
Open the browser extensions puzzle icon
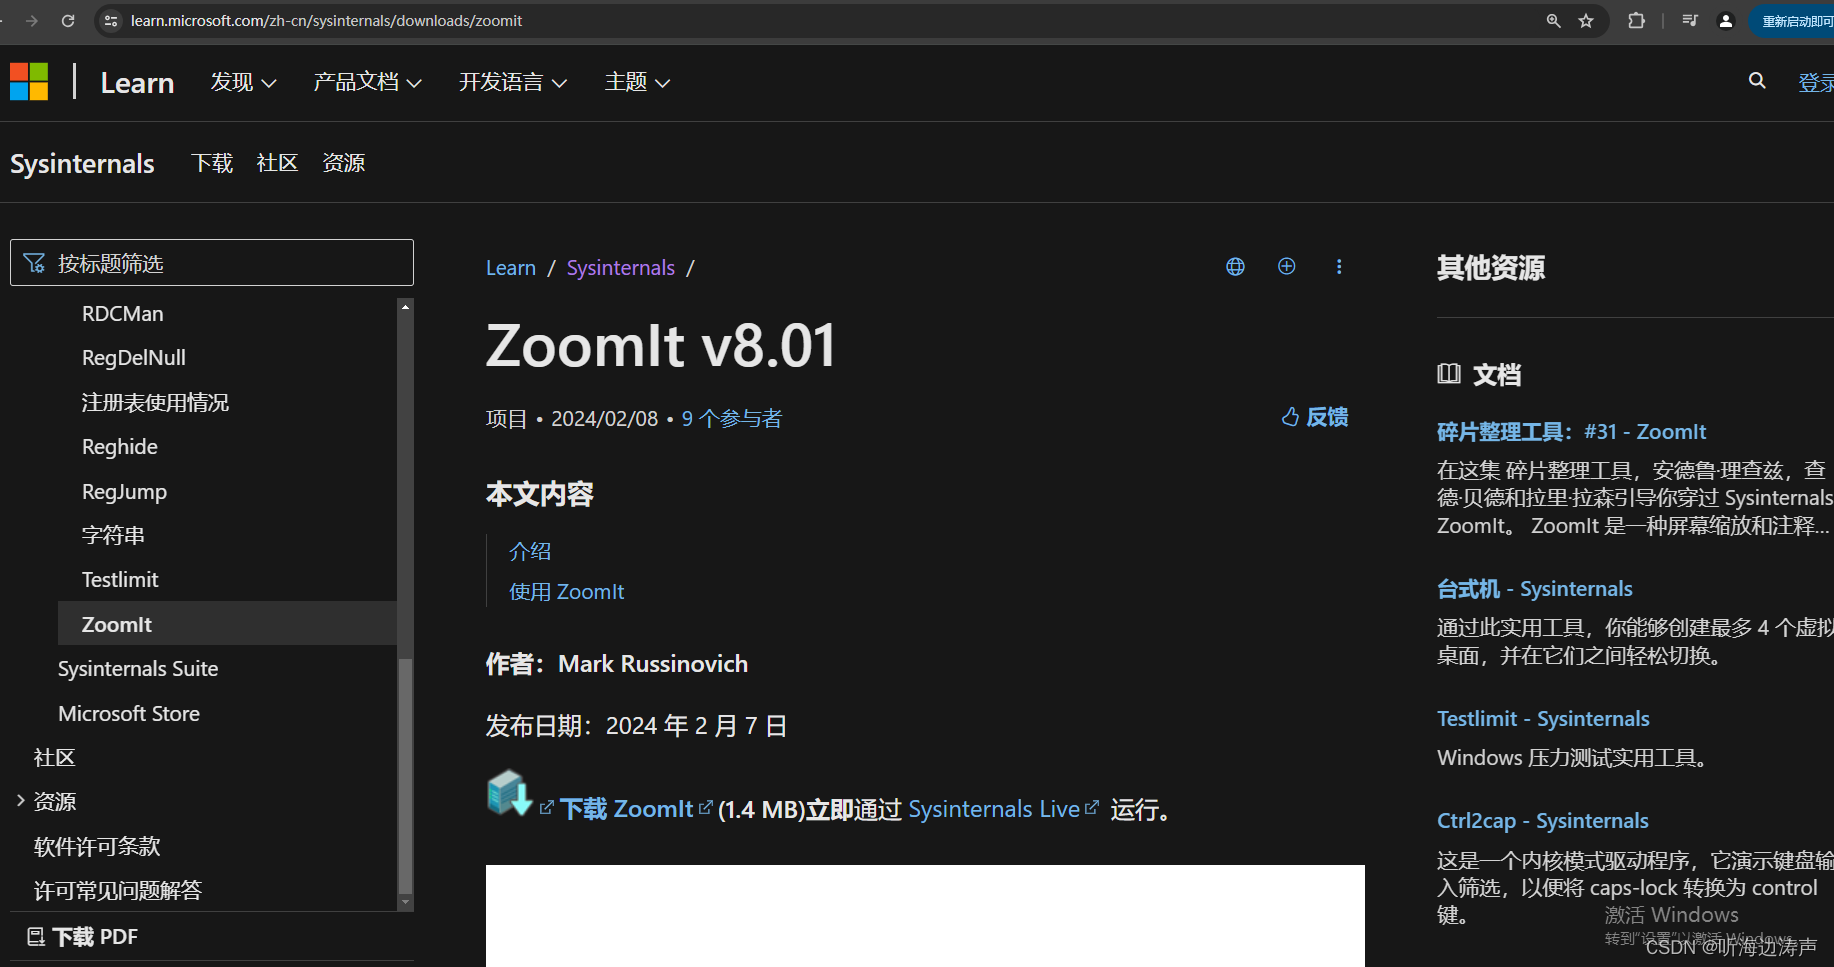click(x=1636, y=20)
